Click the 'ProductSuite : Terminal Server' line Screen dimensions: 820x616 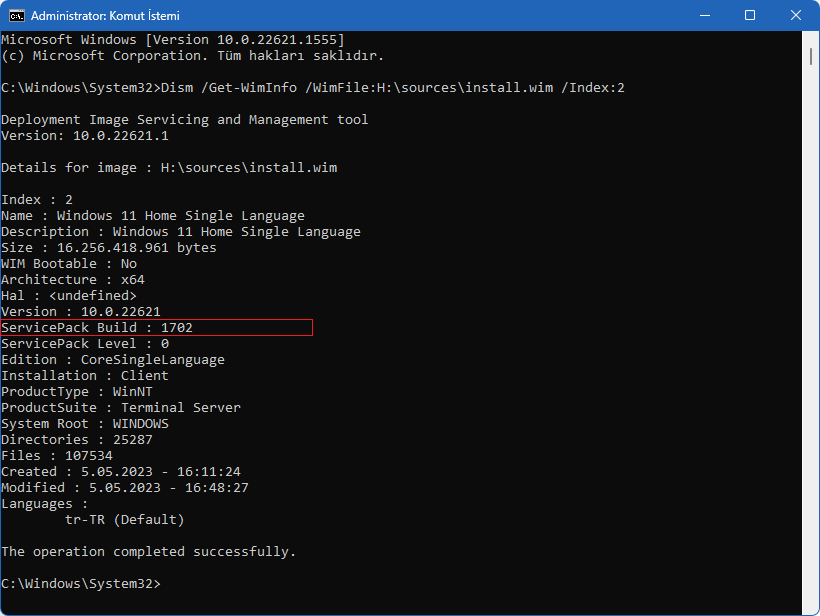(121, 408)
